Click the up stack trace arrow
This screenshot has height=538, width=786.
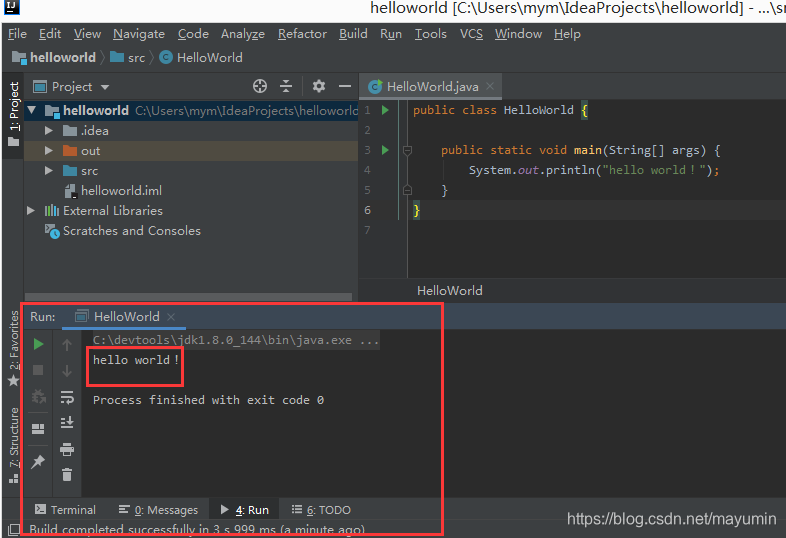pyautogui.click(x=67, y=344)
